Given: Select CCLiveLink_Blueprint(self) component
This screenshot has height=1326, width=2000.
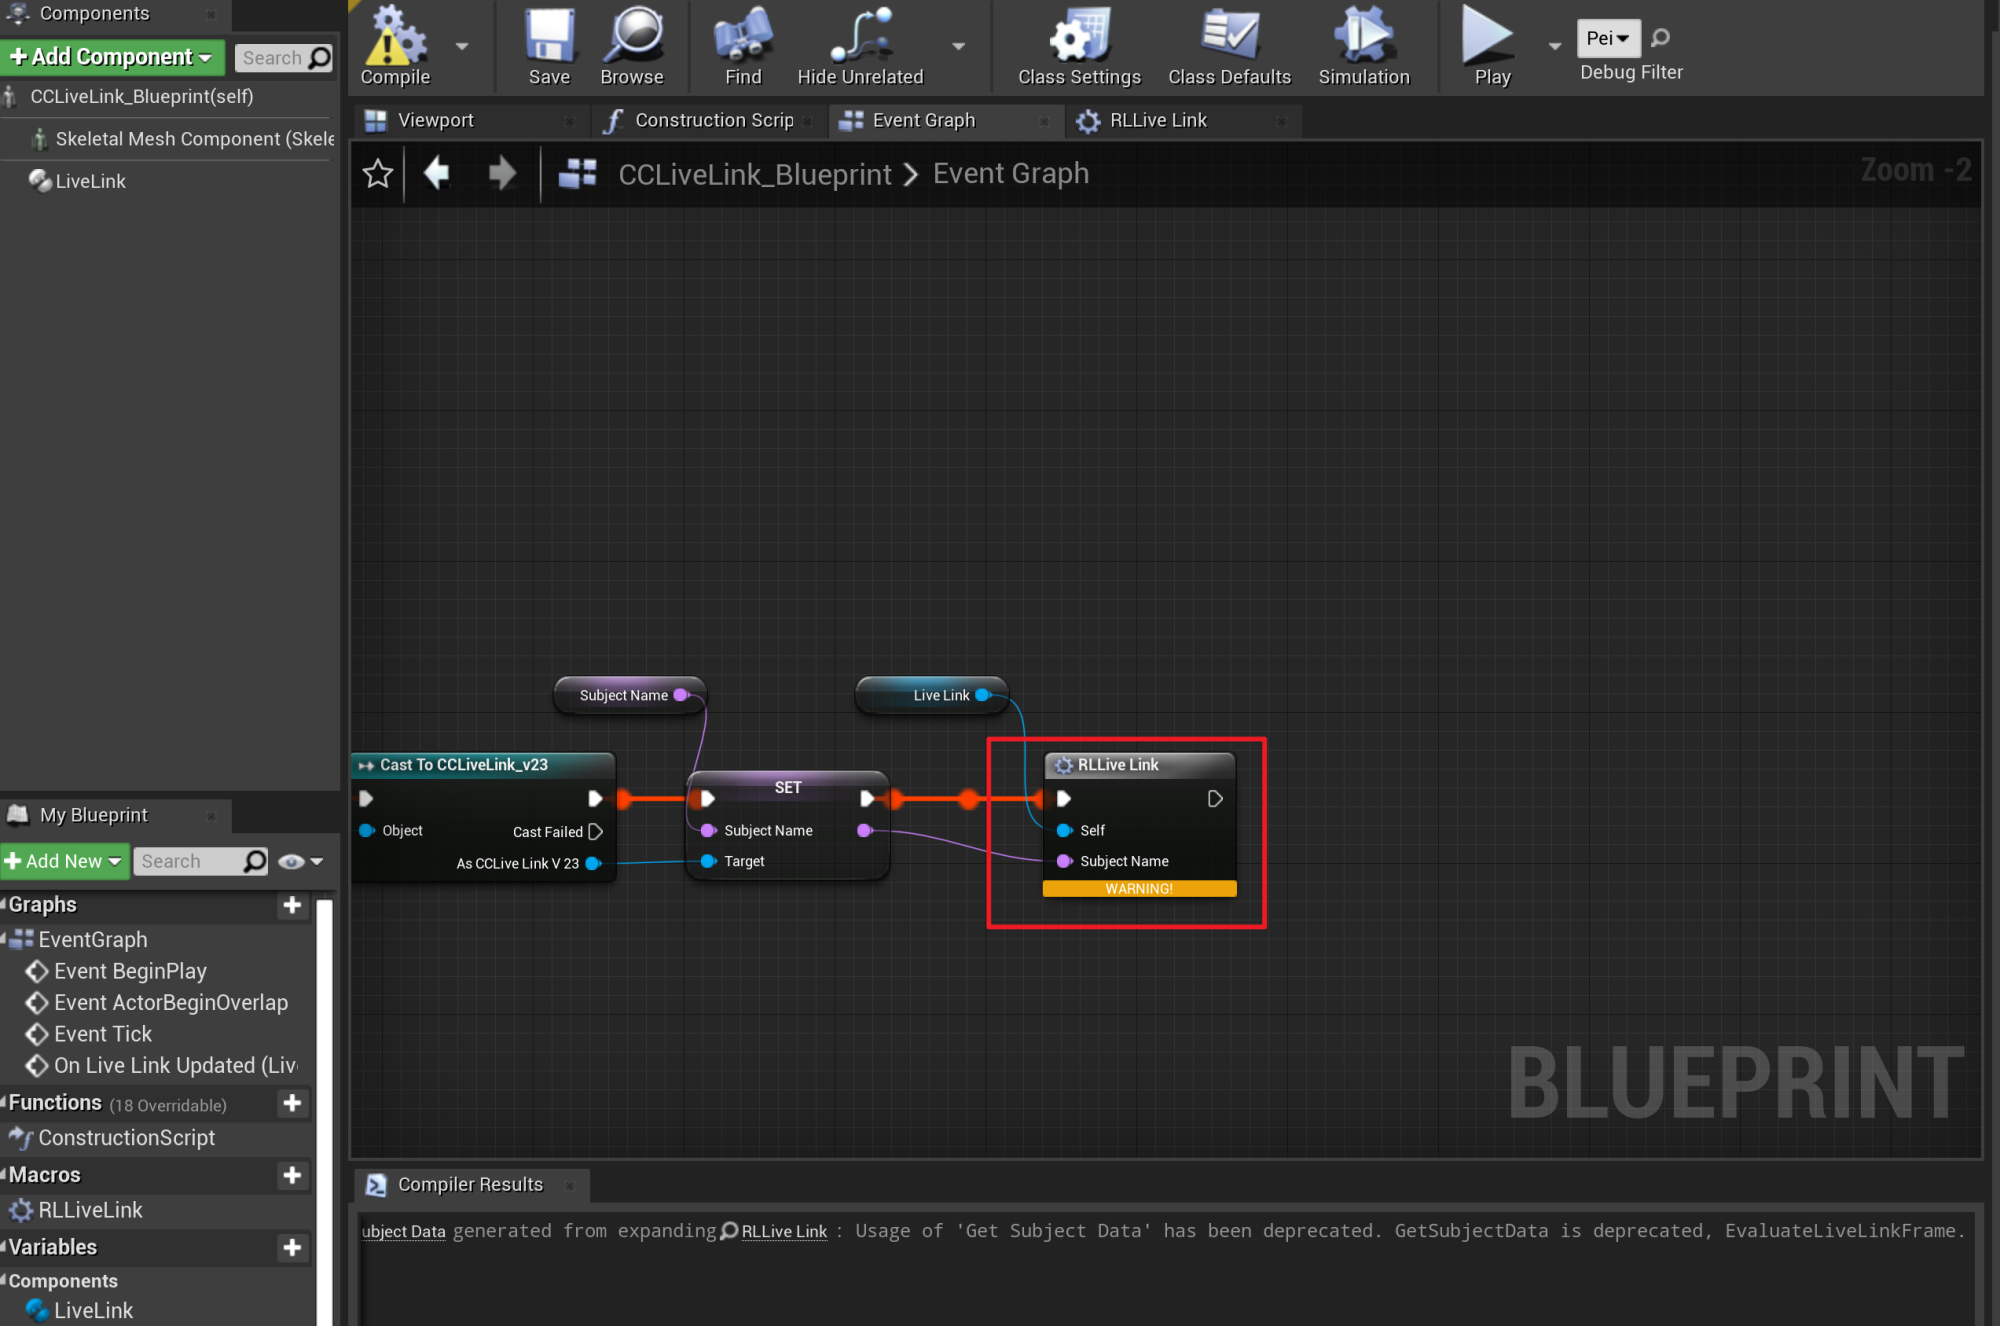Looking at the screenshot, I should [x=142, y=97].
